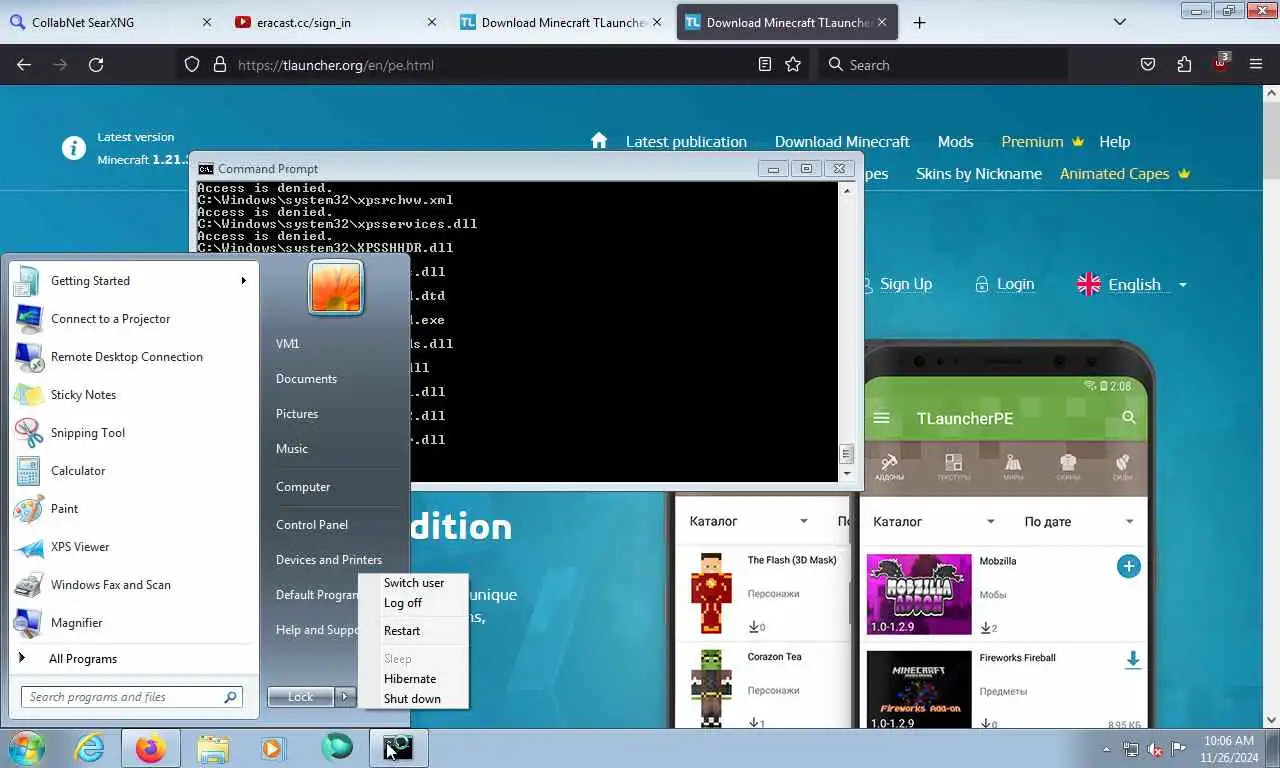The height and width of the screenshot is (768, 1280).
Task: Open Remote Desktop Connection
Action: [x=132, y=357]
